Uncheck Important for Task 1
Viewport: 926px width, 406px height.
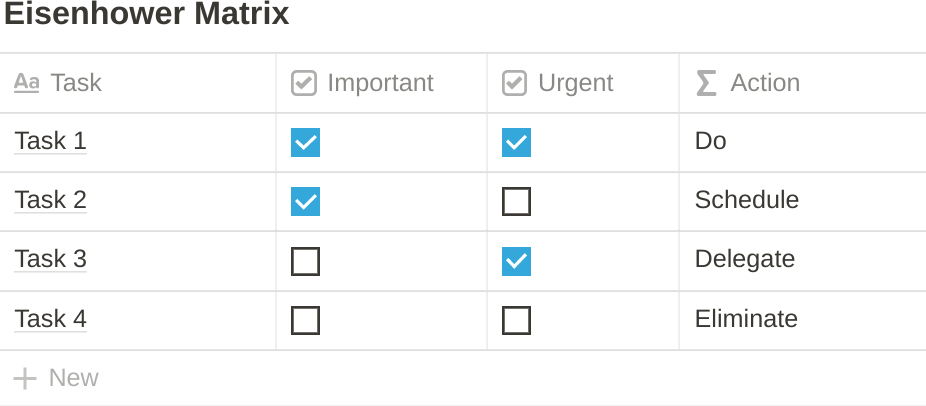coord(305,143)
